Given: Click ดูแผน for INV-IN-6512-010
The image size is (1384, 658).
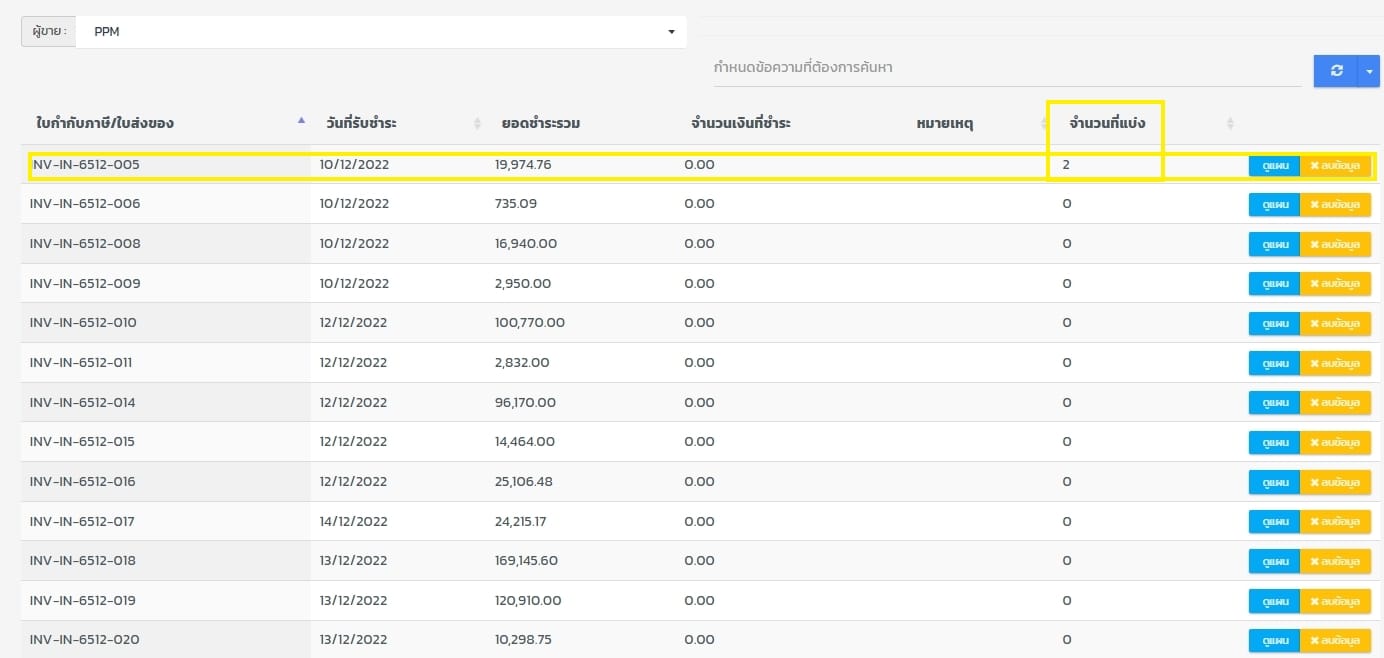Looking at the screenshot, I should [1274, 323].
